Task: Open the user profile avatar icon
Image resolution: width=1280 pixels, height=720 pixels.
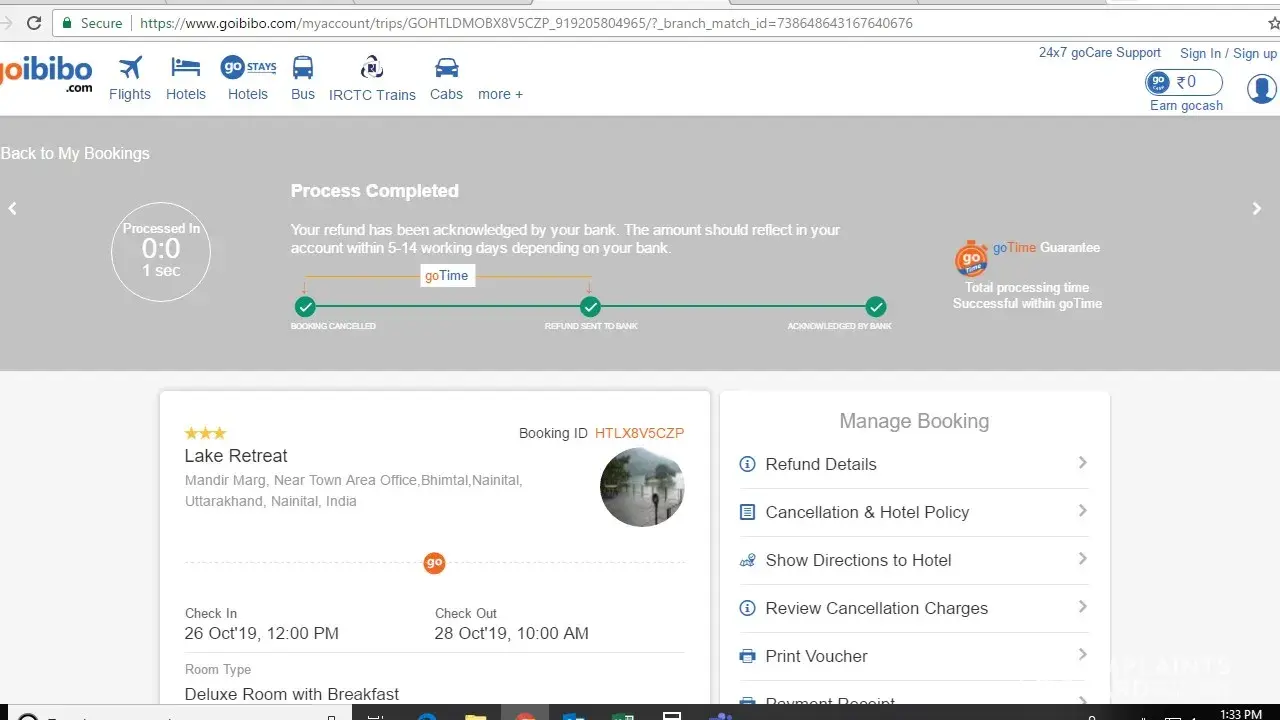Action: (1261, 89)
